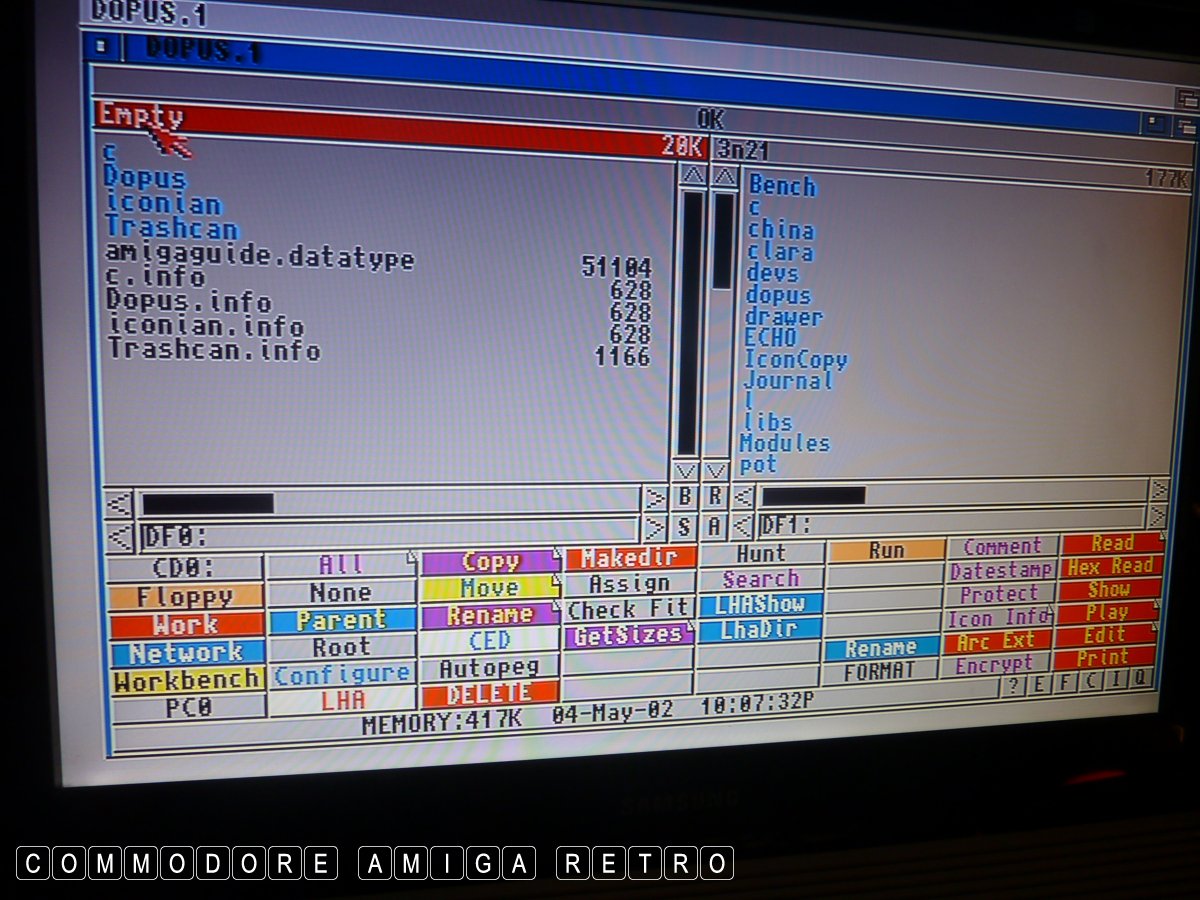Click the tiny F button at bottom right
Screen dimensions: 1200x900
(1064, 682)
